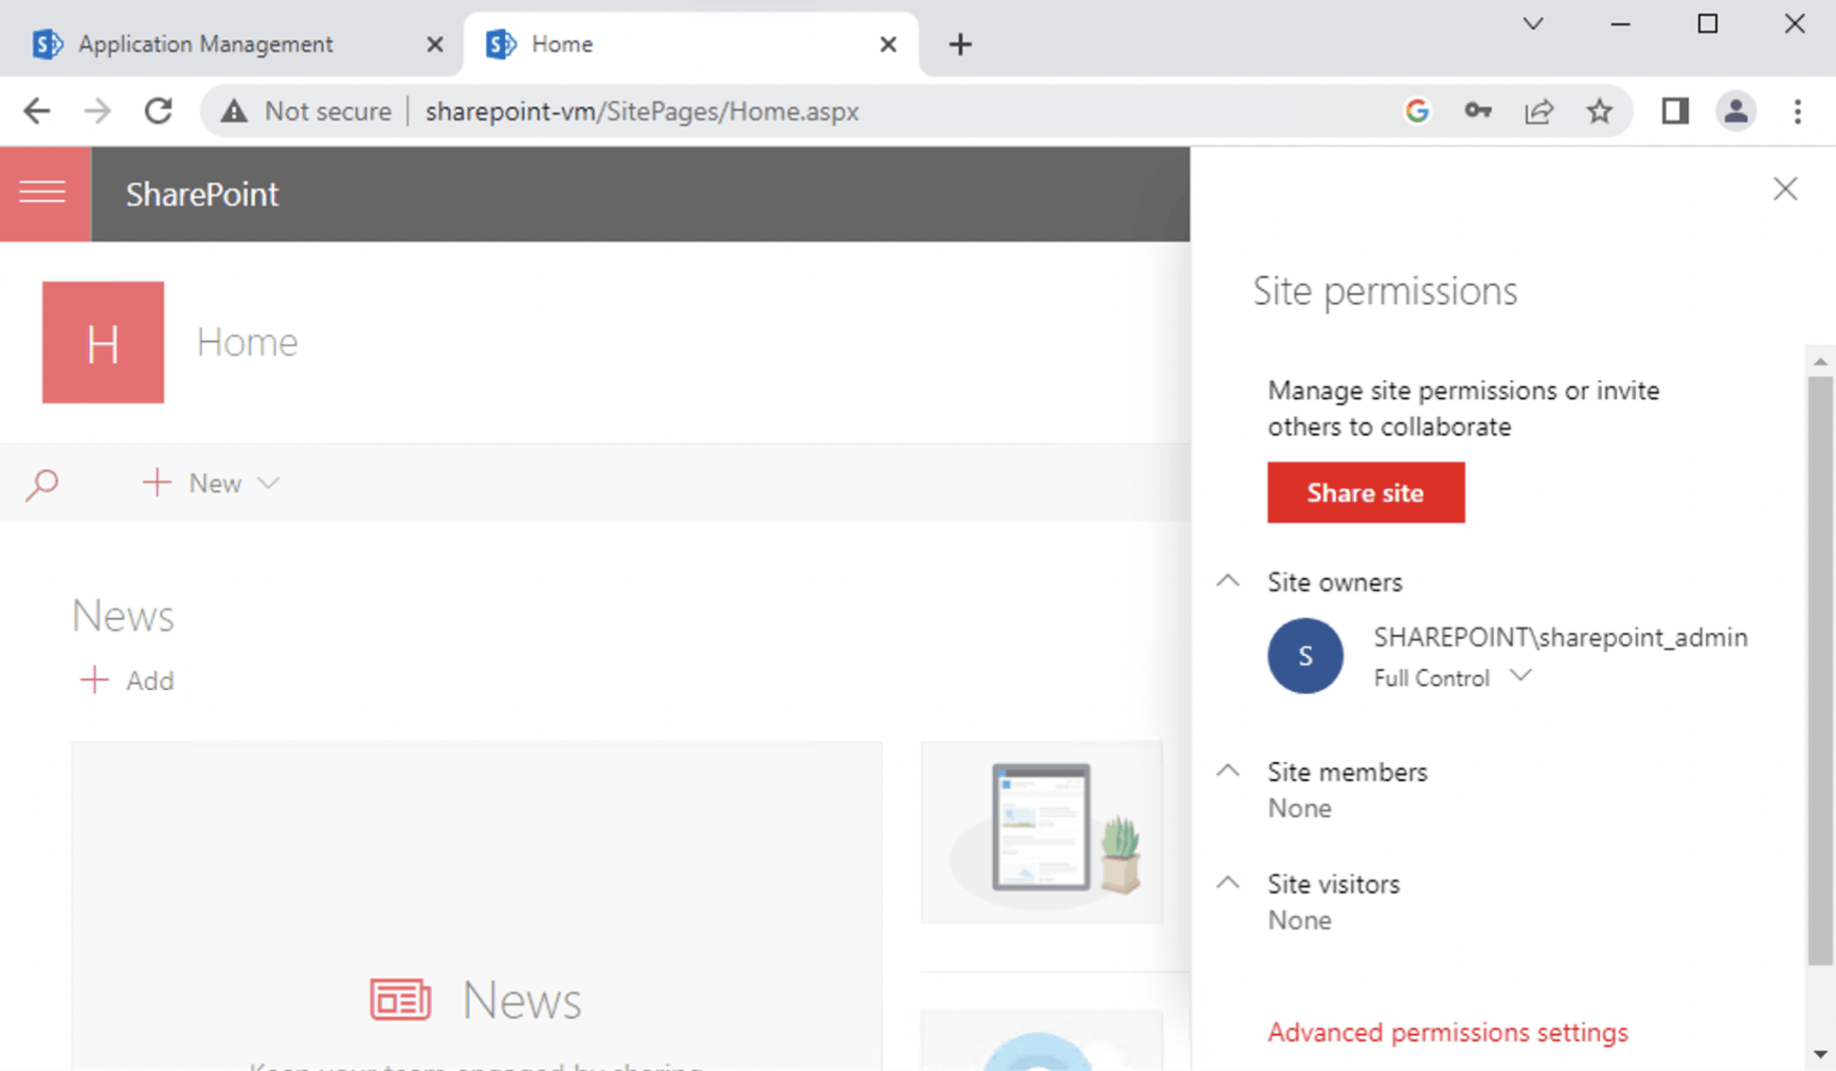Click the share this page icon
The height and width of the screenshot is (1071, 1836).
pos(1539,111)
